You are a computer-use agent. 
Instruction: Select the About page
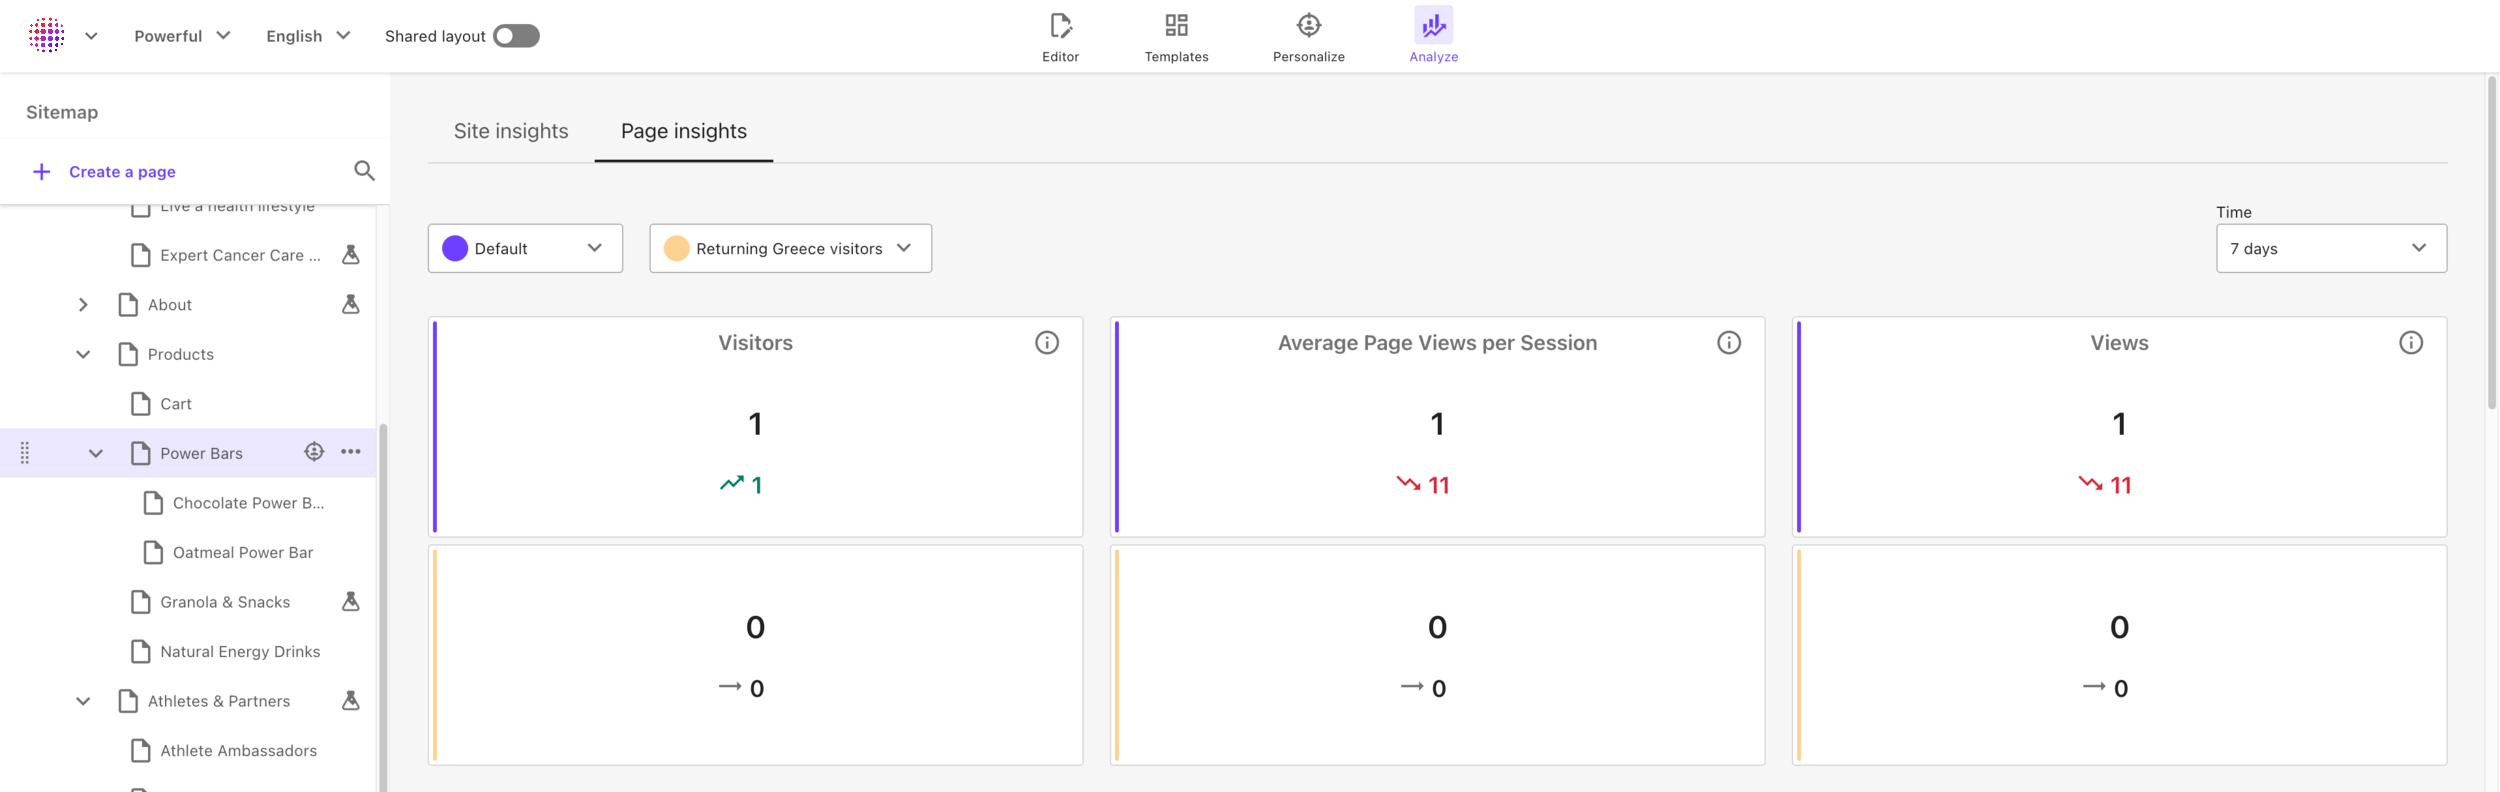click(x=170, y=305)
